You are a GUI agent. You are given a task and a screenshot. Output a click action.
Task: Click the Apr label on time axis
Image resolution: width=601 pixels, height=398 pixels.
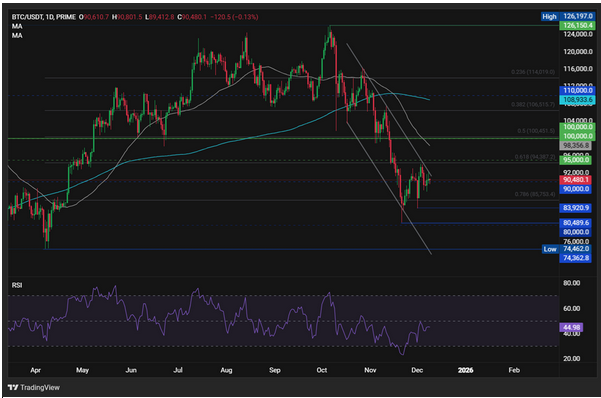pos(35,370)
